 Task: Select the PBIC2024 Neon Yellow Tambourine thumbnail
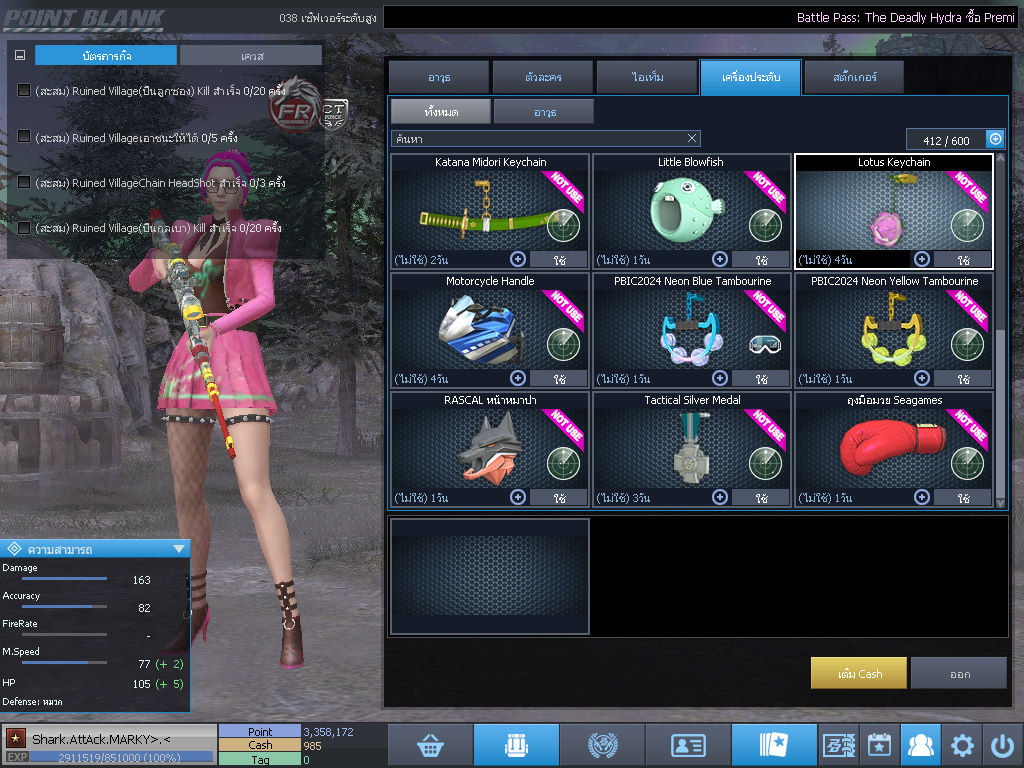point(894,329)
